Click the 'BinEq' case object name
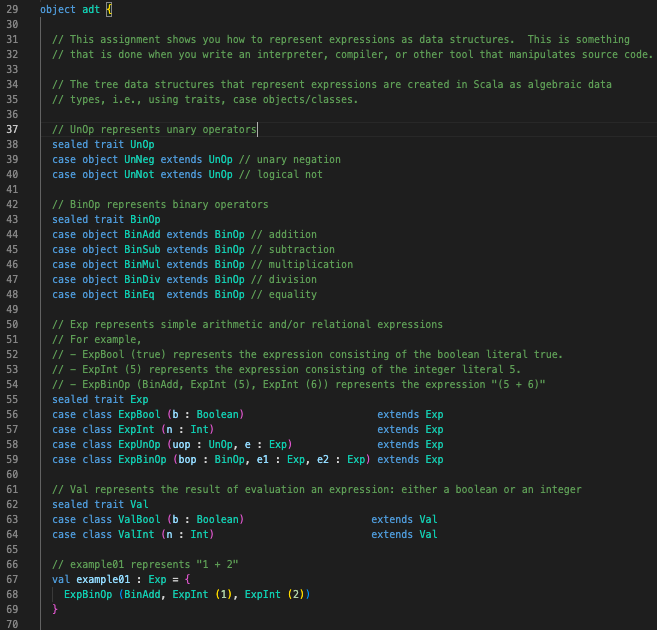This screenshot has height=630, width=657. coord(139,294)
